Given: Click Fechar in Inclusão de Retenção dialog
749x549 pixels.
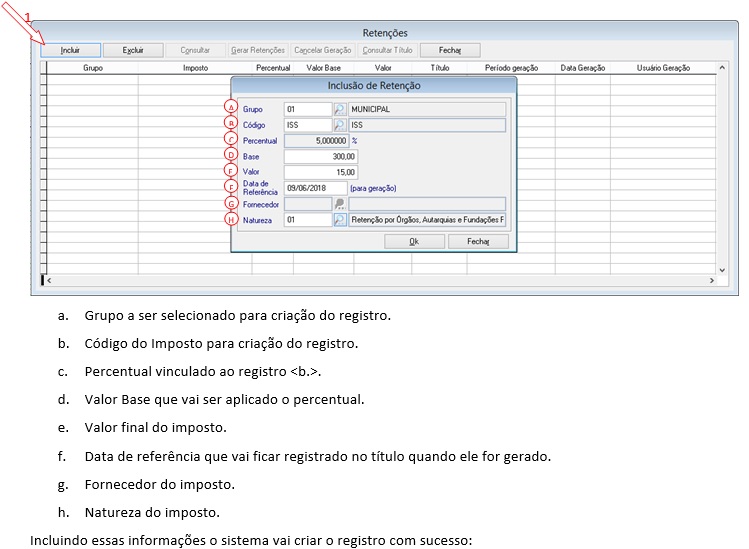Looking at the screenshot, I should [478, 242].
